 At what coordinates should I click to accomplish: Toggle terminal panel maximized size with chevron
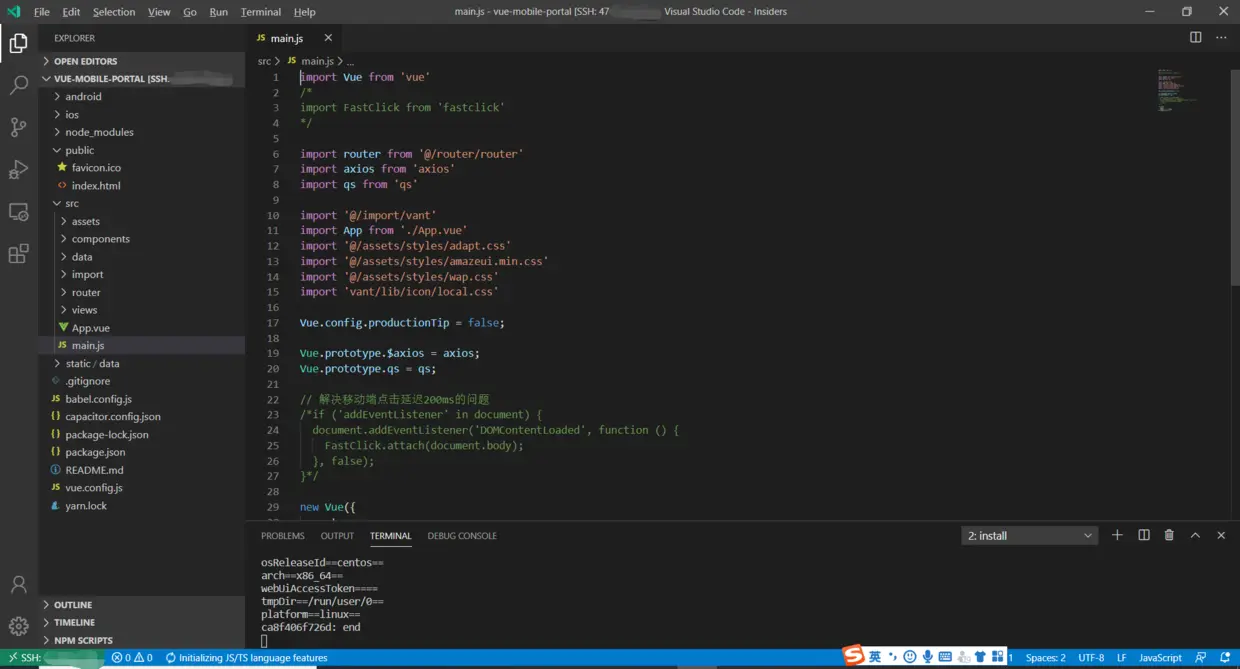(1195, 535)
